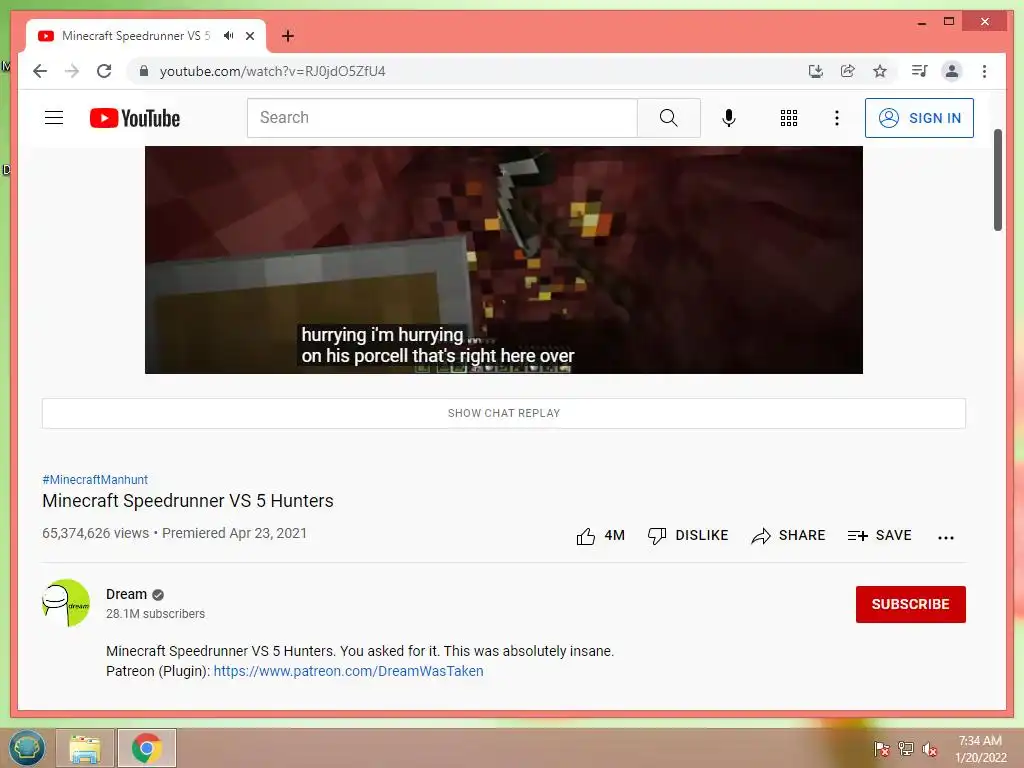Open File Explorer from taskbar

(85, 748)
